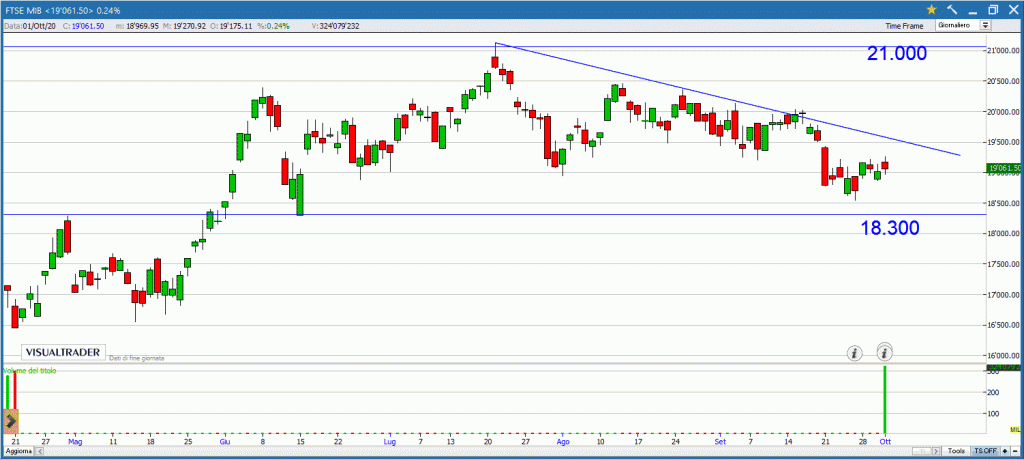The height and width of the screenshot is (460, 1024).
Task: Click the opening value O: 19'175.11
Action: 232,26
